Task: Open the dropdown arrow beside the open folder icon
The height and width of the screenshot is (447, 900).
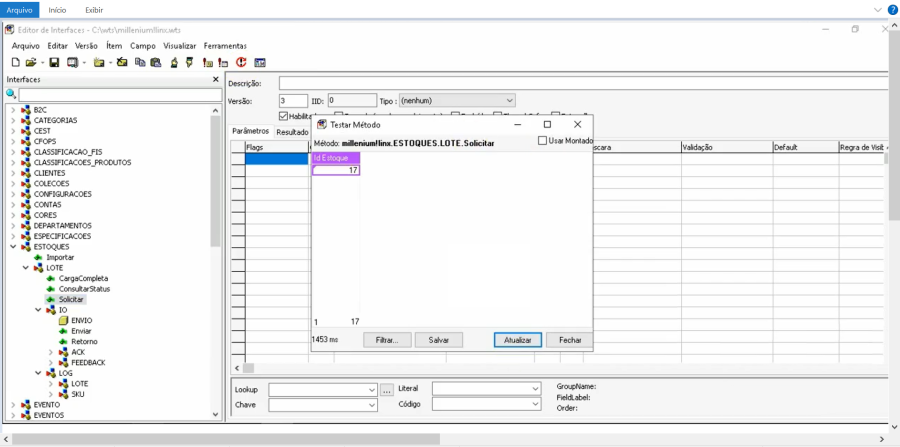Action: pos(42,63)
